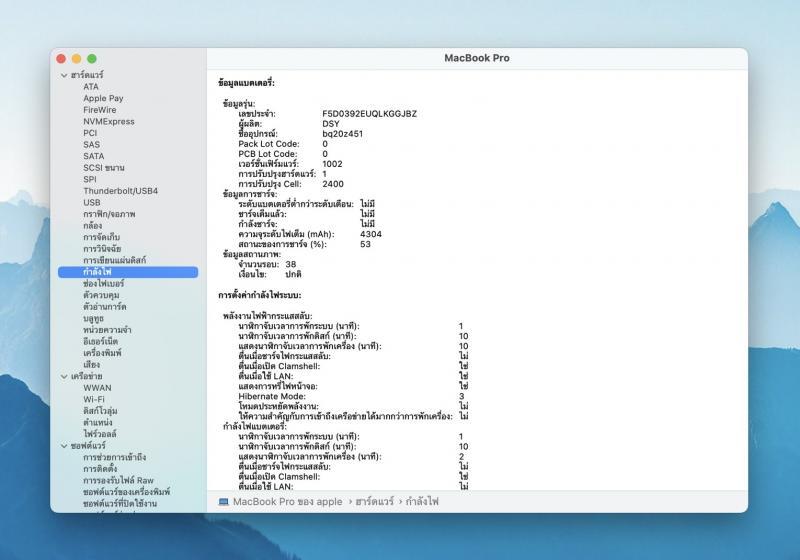Screen dimensions: 800x560
Task: Open ดิสก์โวลุ่ม sidebar item
Action: click(x=100, y=411)
